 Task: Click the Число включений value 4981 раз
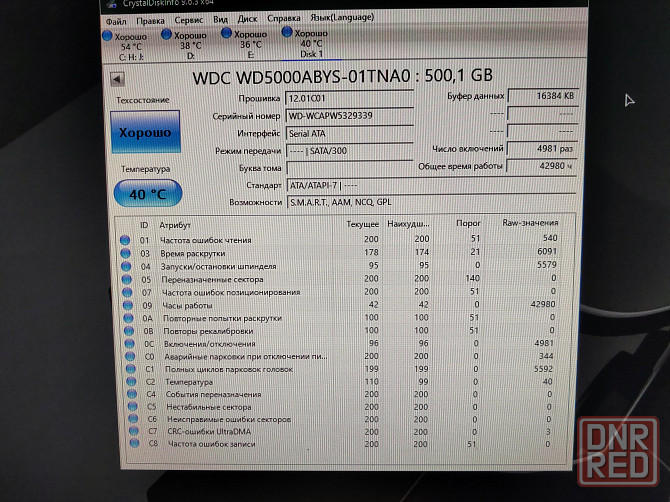click(542, 148)
